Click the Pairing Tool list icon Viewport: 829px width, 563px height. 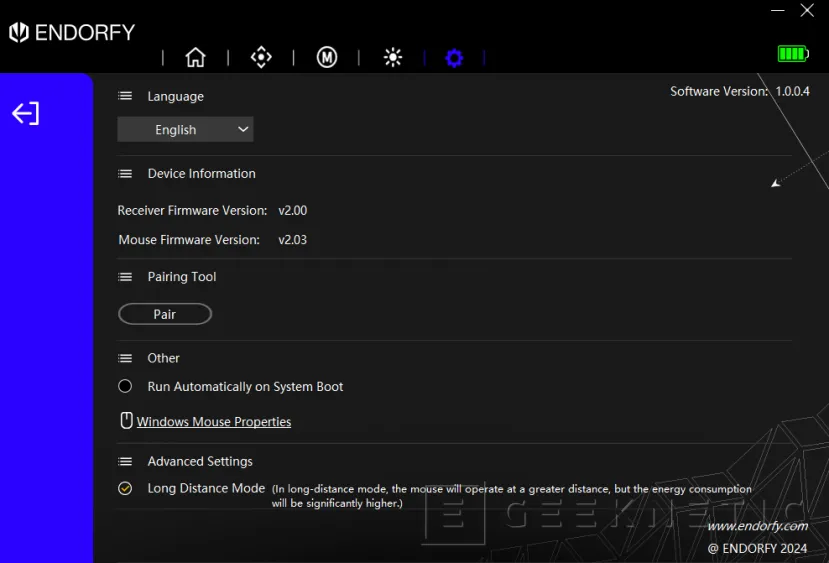point(125,276)
